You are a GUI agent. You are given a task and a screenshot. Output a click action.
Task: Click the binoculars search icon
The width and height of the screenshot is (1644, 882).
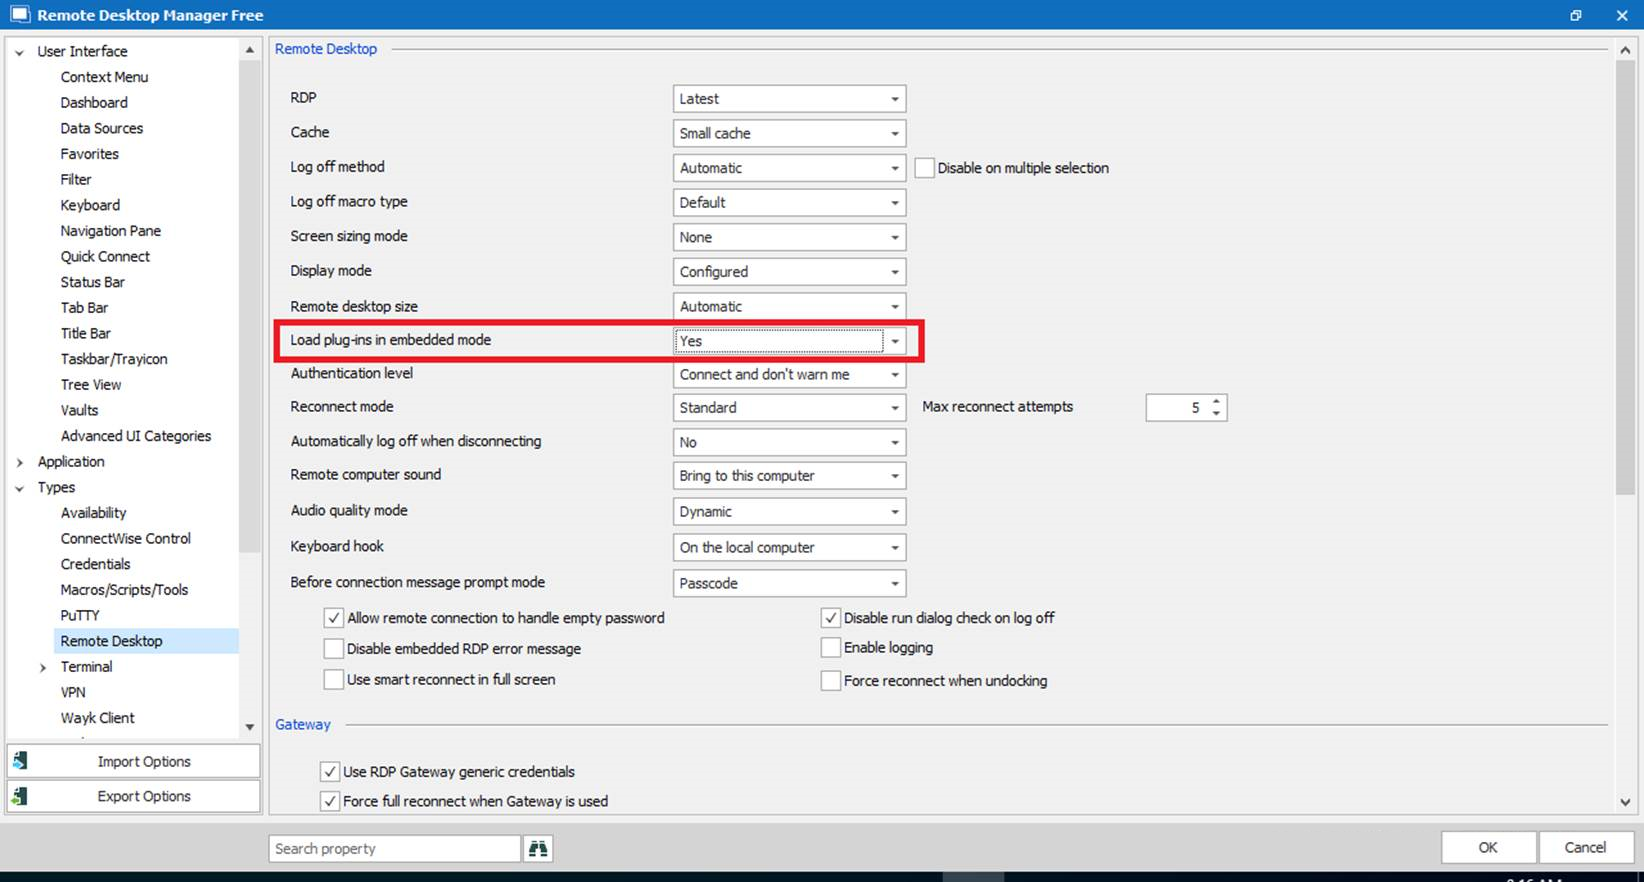(x=538, y=849)
